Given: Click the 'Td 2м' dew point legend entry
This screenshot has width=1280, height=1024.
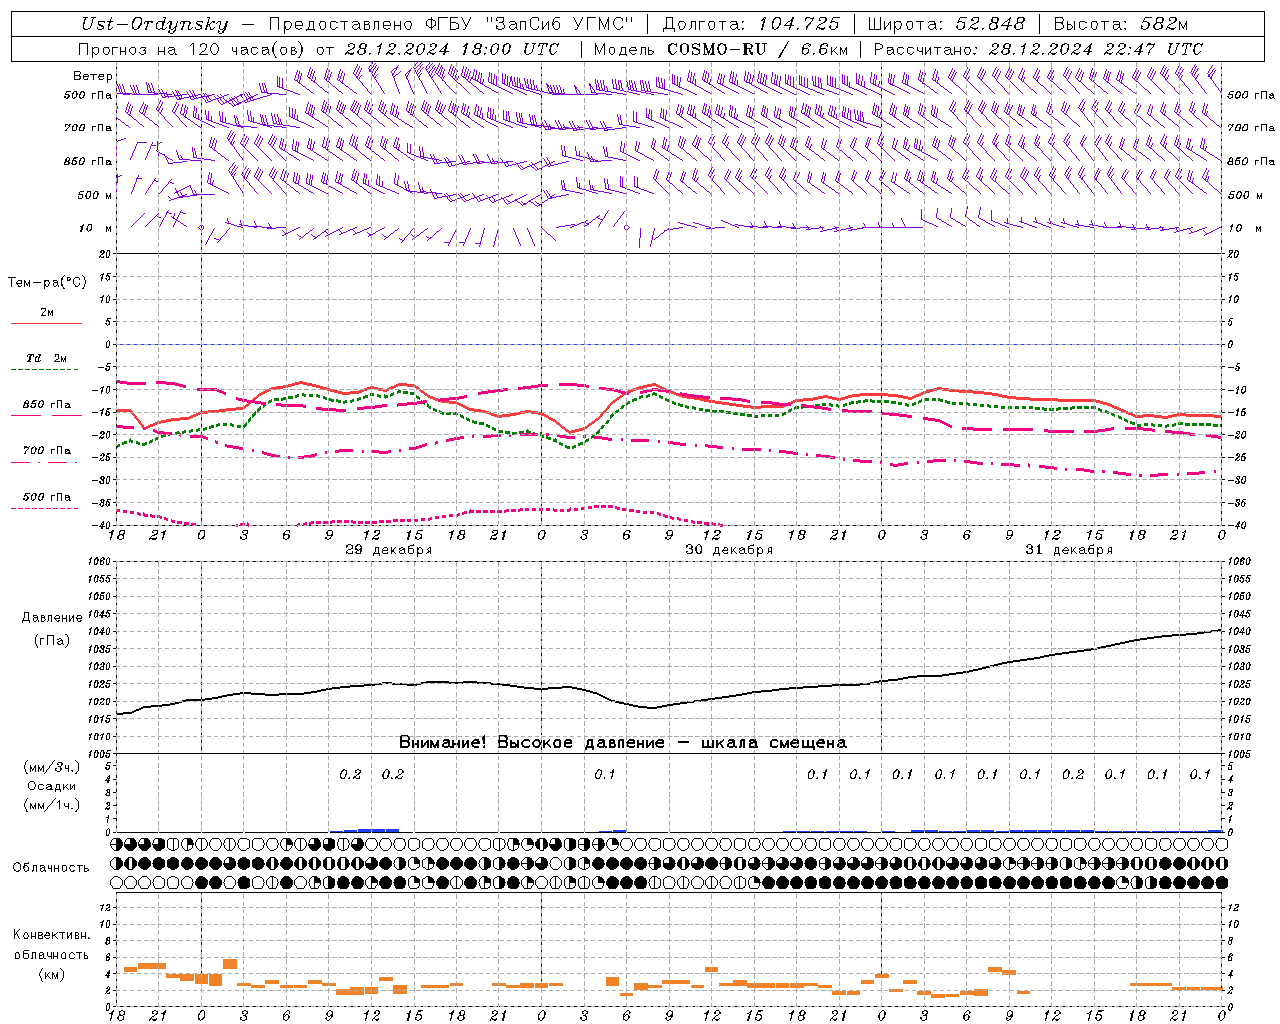Looking at the screenshot, I should [x=47, y=358].
